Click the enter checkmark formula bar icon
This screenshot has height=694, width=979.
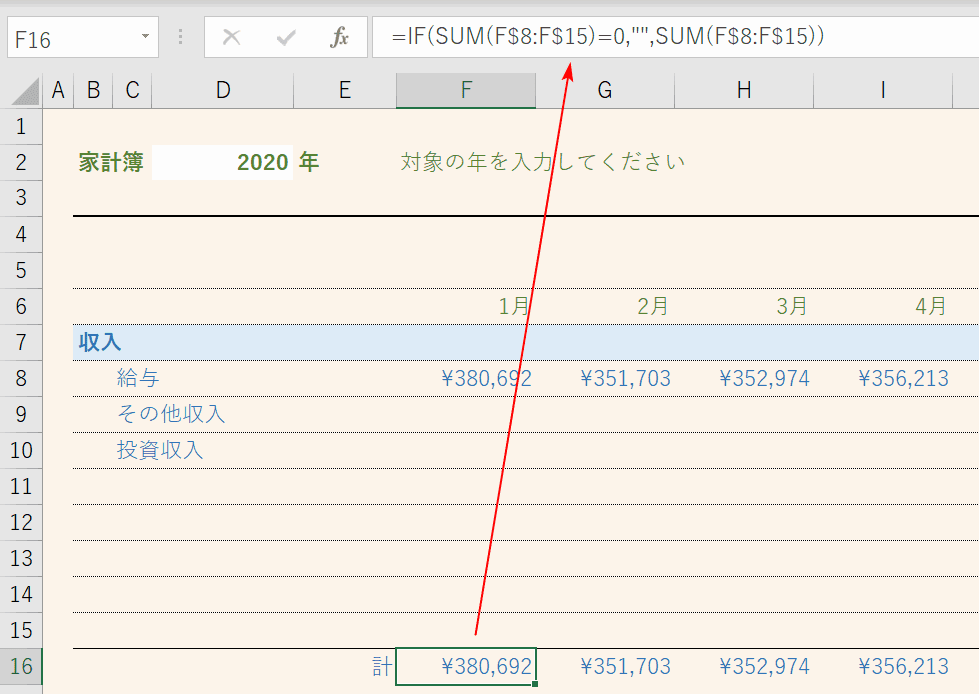286,38
